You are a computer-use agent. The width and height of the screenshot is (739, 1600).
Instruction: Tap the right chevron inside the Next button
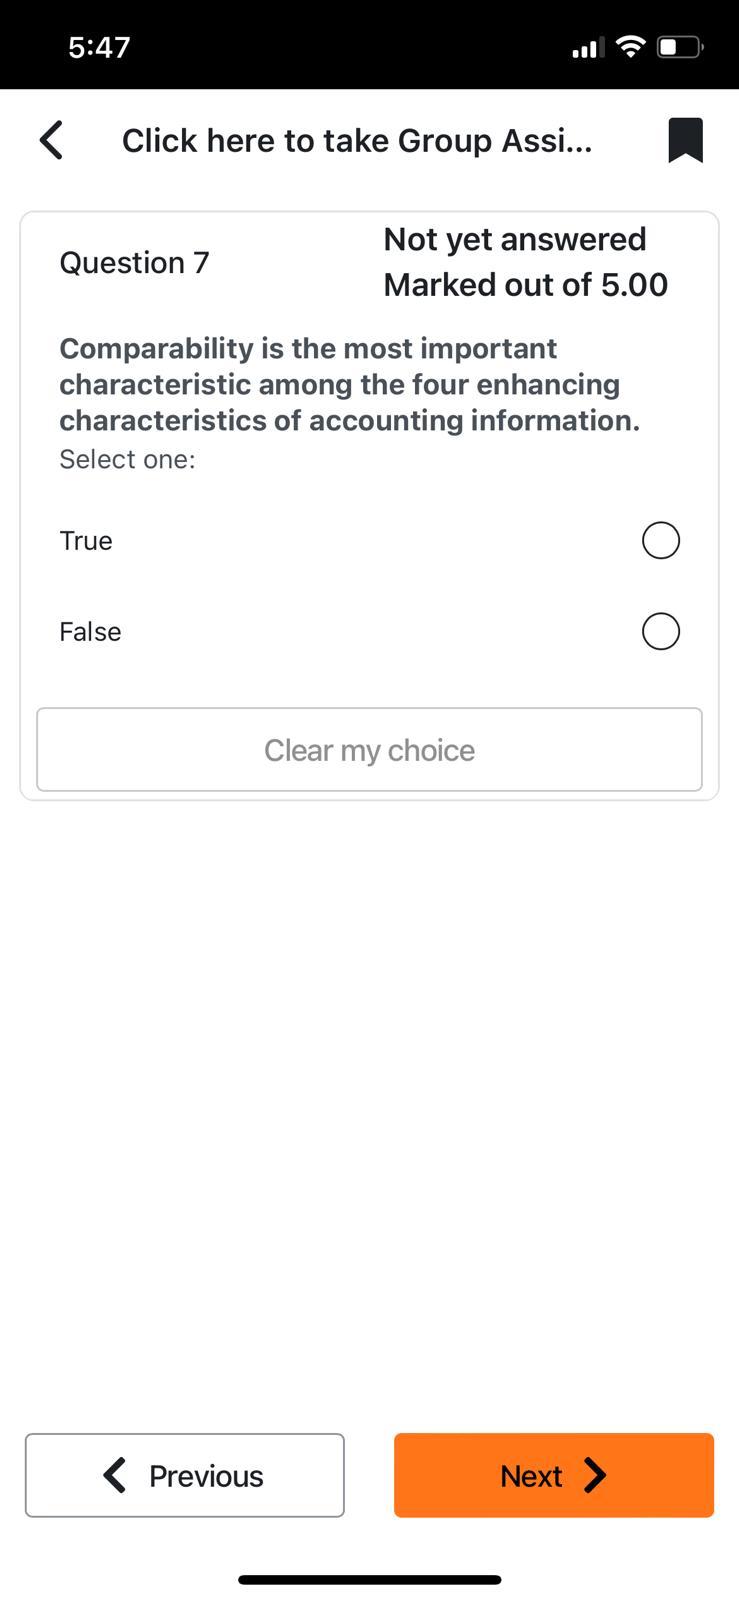point(596,1475)
